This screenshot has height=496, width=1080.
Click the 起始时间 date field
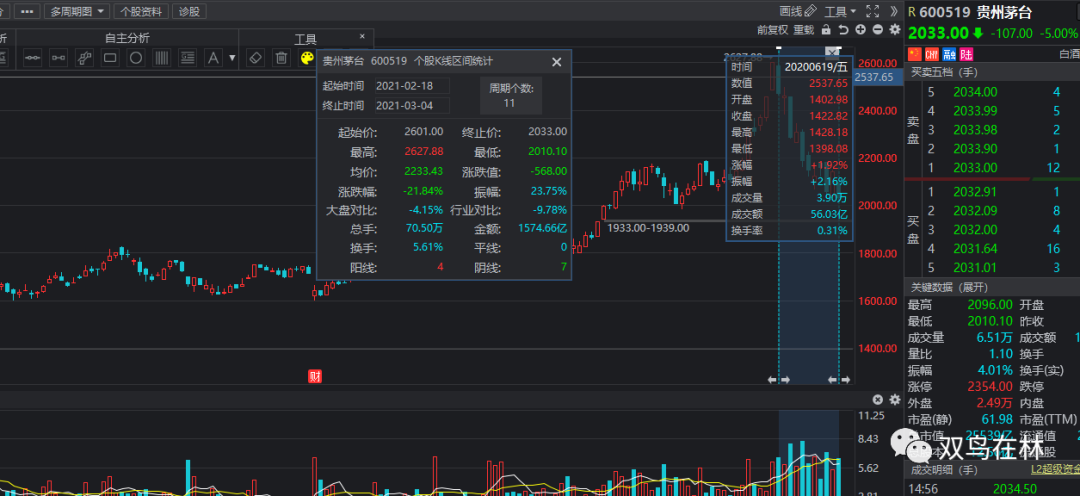(412, 85)
